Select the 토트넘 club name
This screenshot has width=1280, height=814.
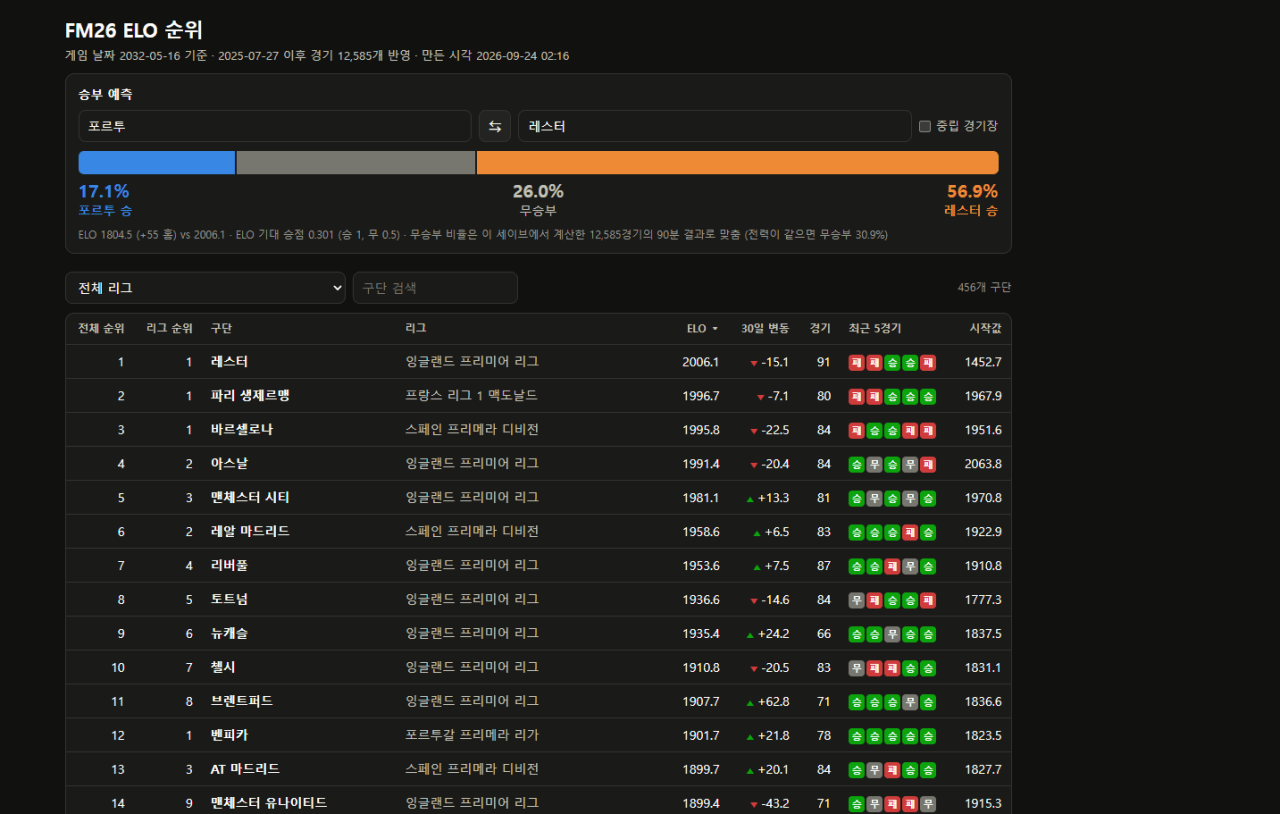(x=229, y=600)
